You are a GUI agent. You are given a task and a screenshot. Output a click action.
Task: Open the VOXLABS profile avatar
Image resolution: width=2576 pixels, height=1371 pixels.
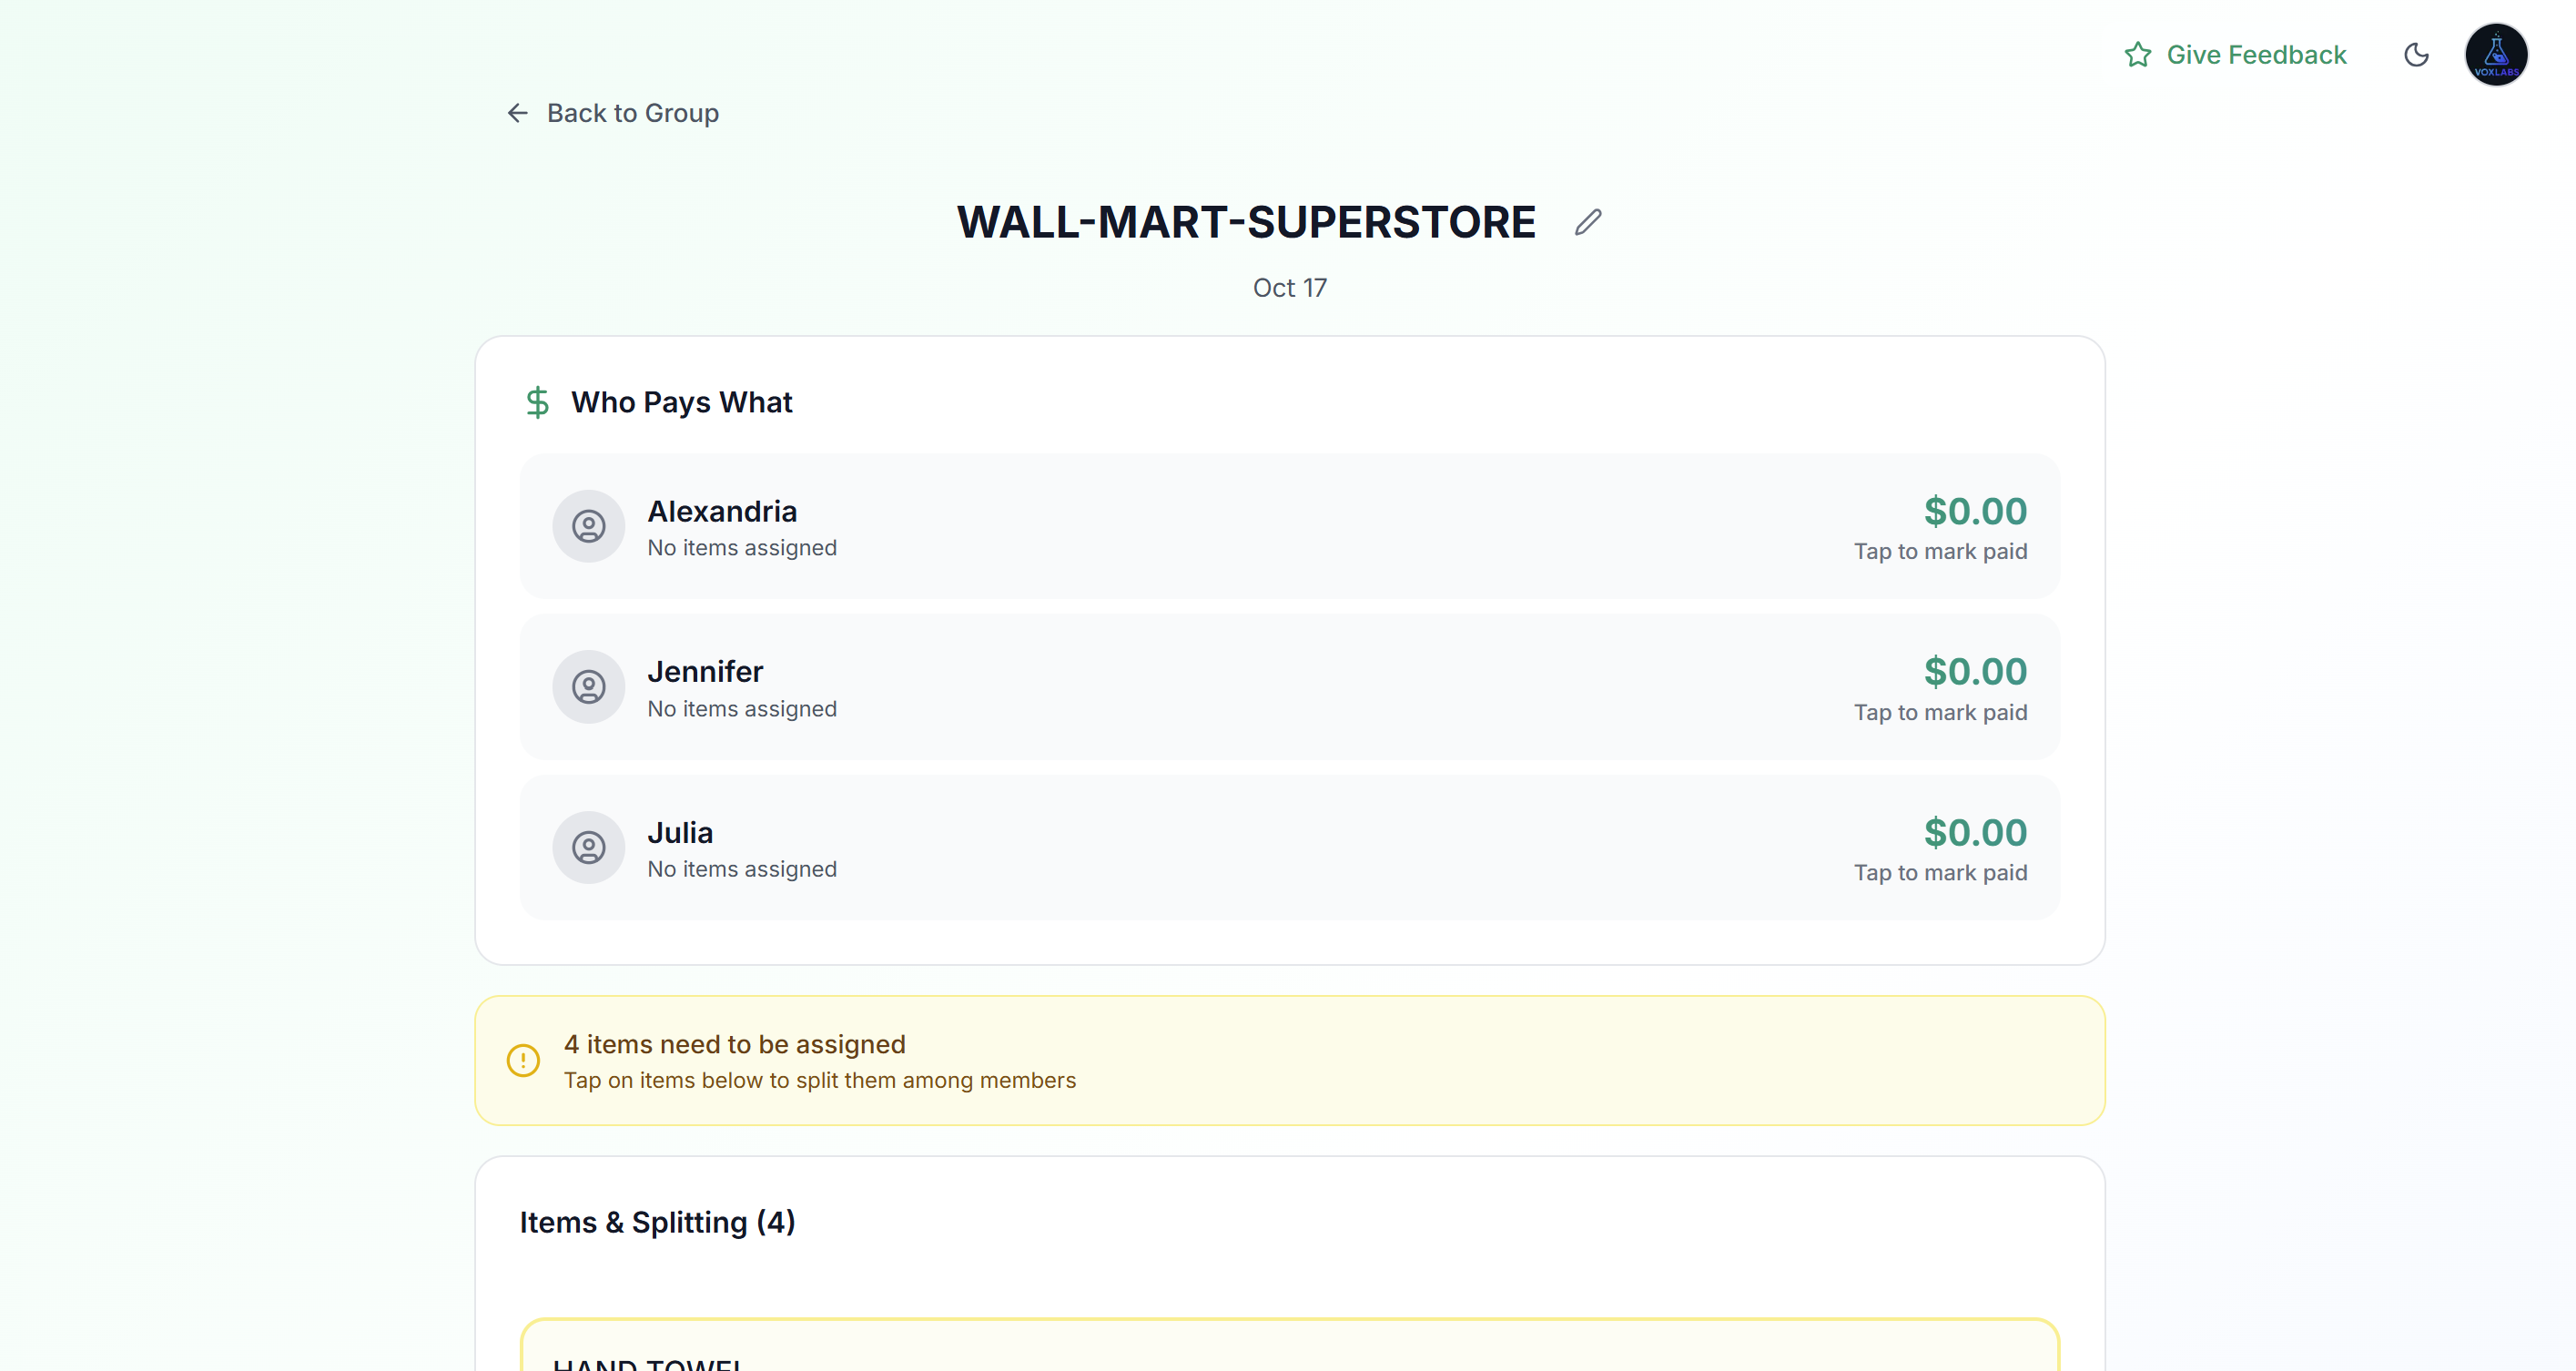(x=2497, y=55)
